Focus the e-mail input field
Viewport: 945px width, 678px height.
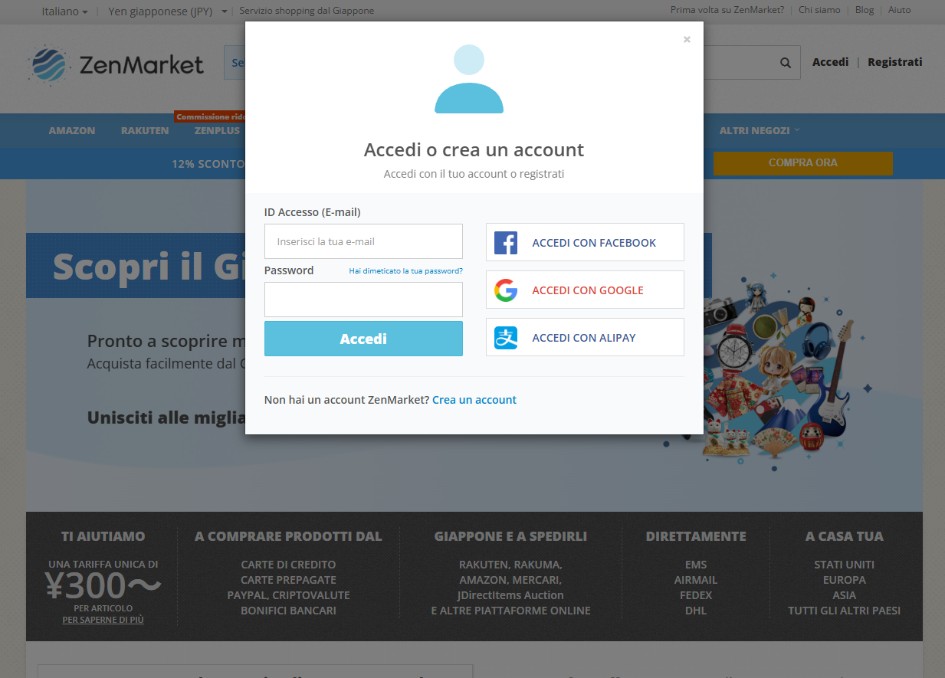(x=363, y=241)
